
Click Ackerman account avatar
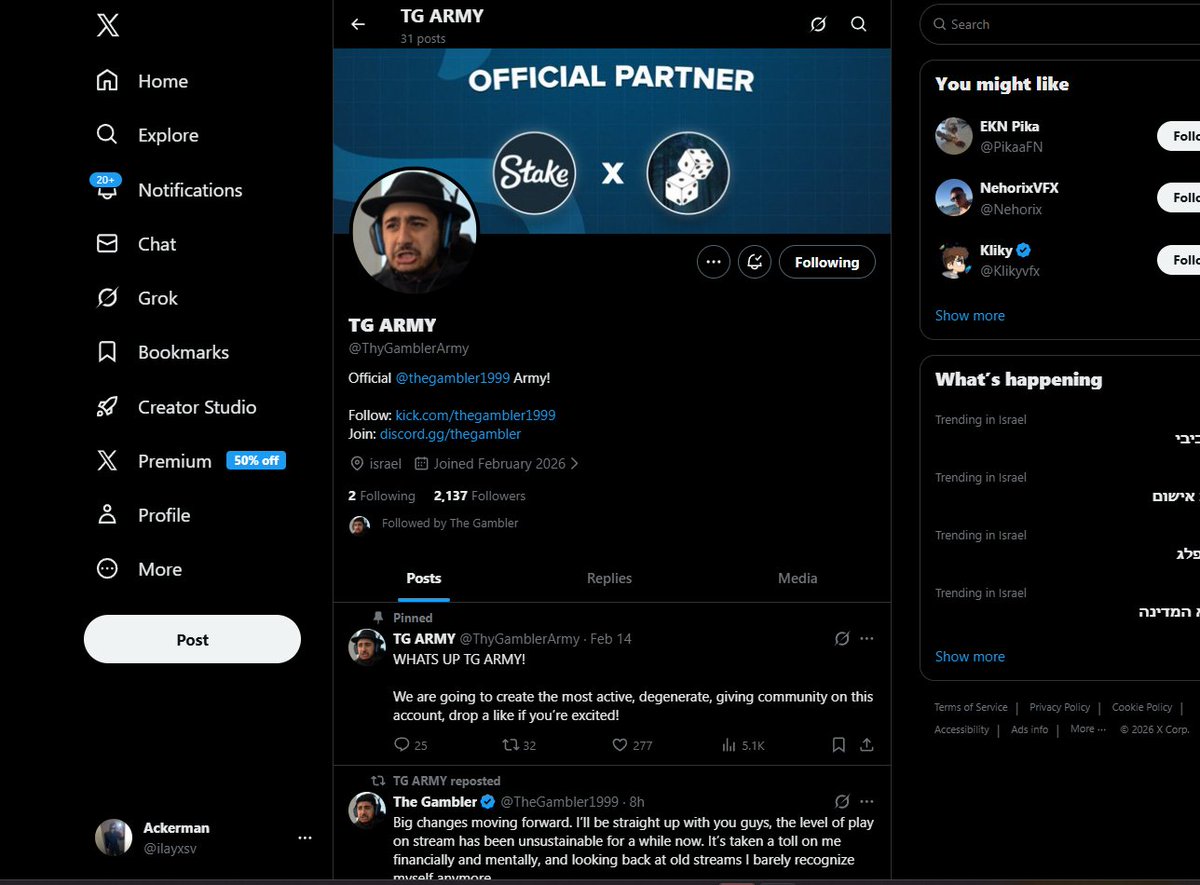point(113,837)
